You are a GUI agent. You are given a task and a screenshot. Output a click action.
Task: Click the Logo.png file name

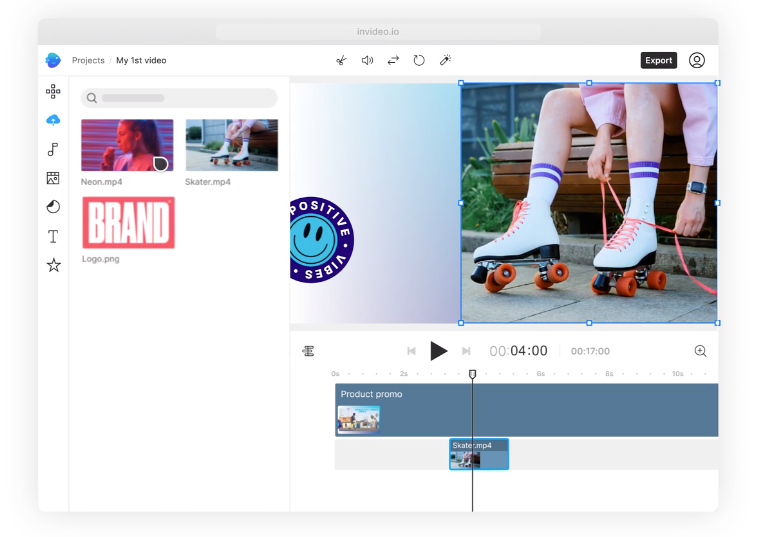(x=100, y=259)
